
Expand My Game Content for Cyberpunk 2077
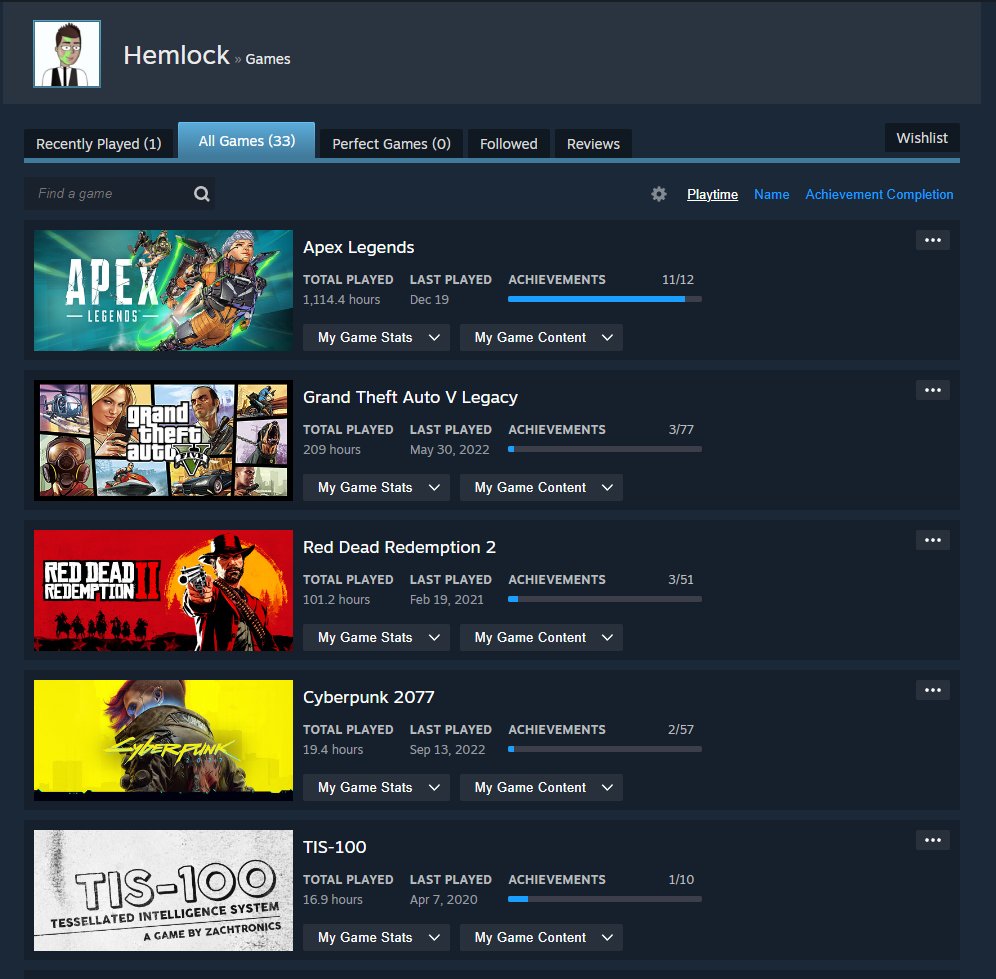pos(541,787)
